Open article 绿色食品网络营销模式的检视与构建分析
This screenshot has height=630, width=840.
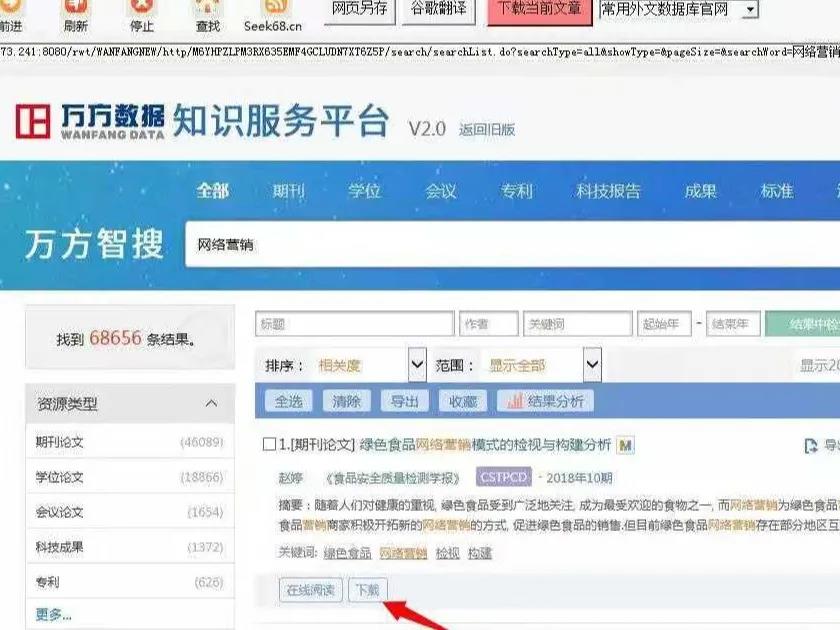pyautogui.click(x=485, y=445)
